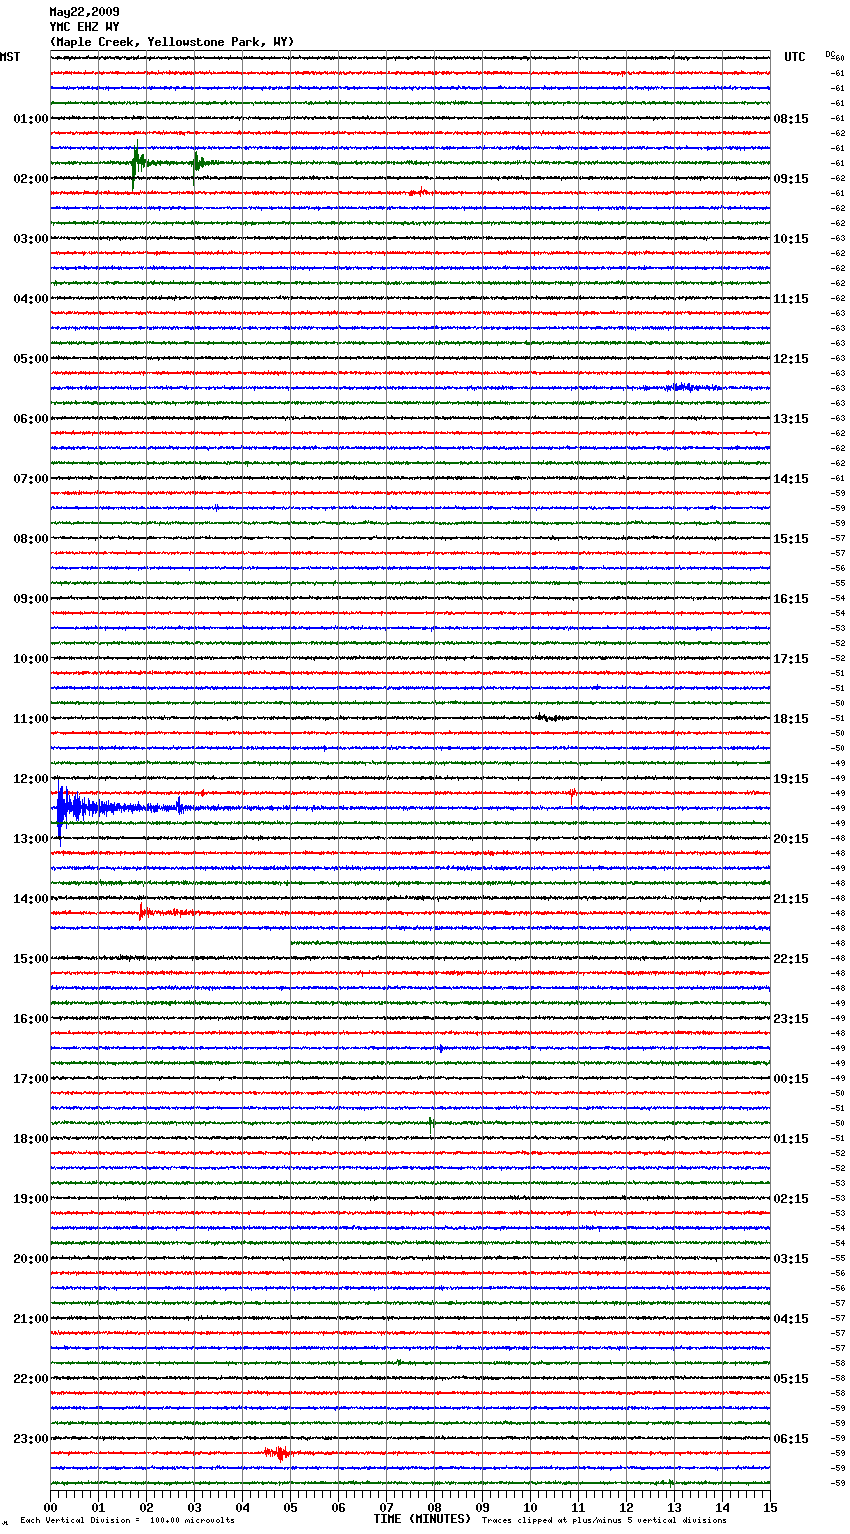Click the 17:15 UTC time label

click(x=791, y=659)
